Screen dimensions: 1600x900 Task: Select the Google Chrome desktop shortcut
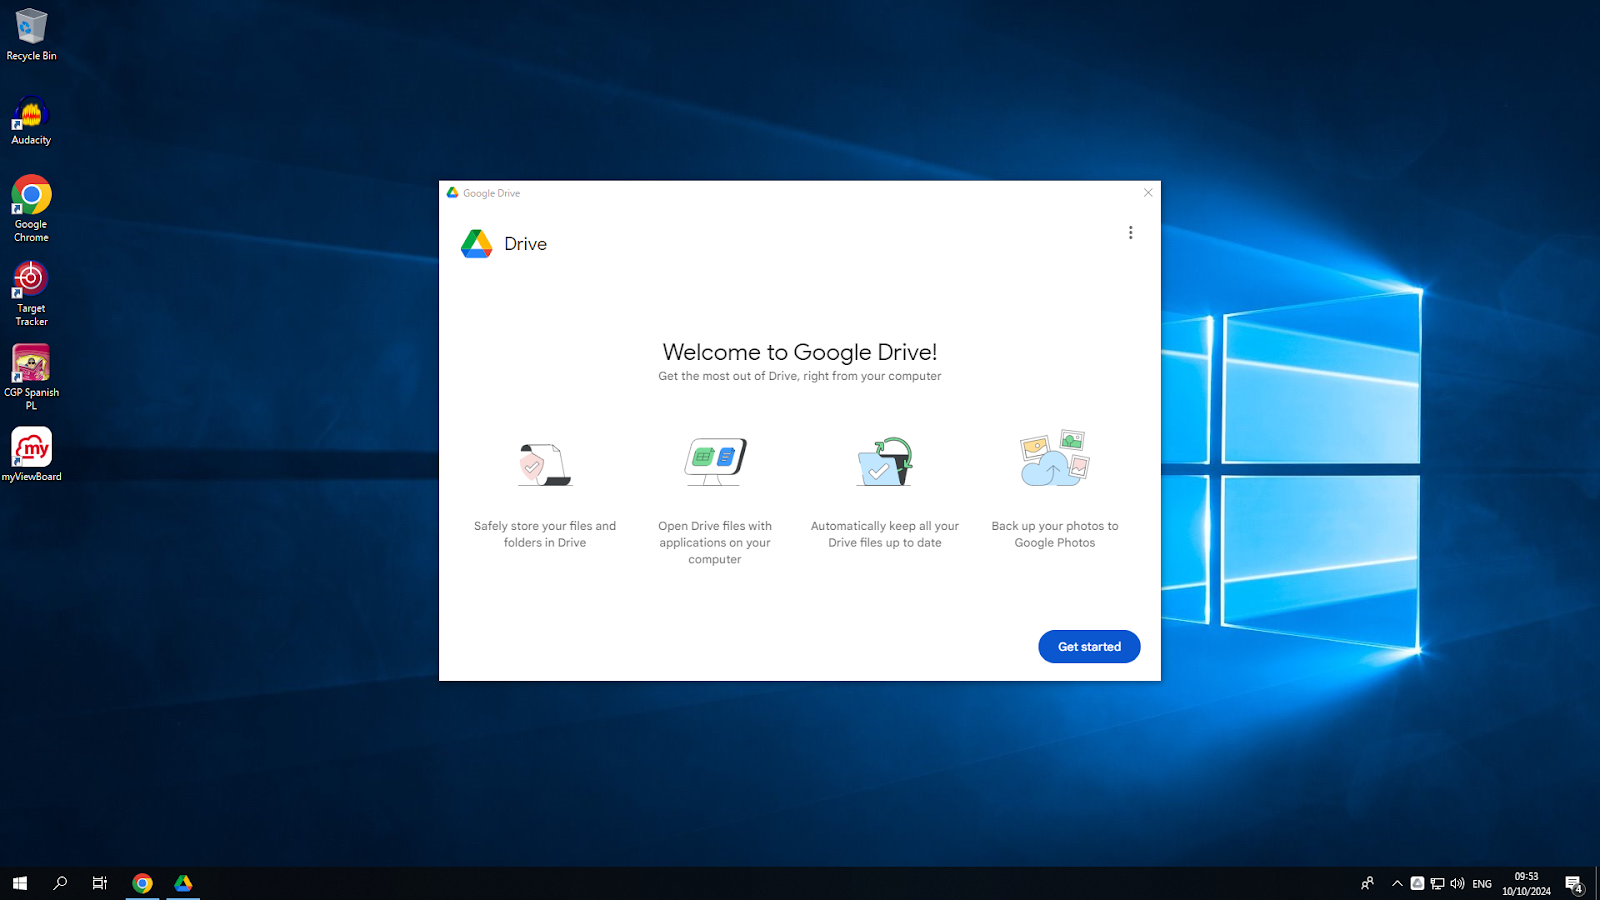(31, 209)
